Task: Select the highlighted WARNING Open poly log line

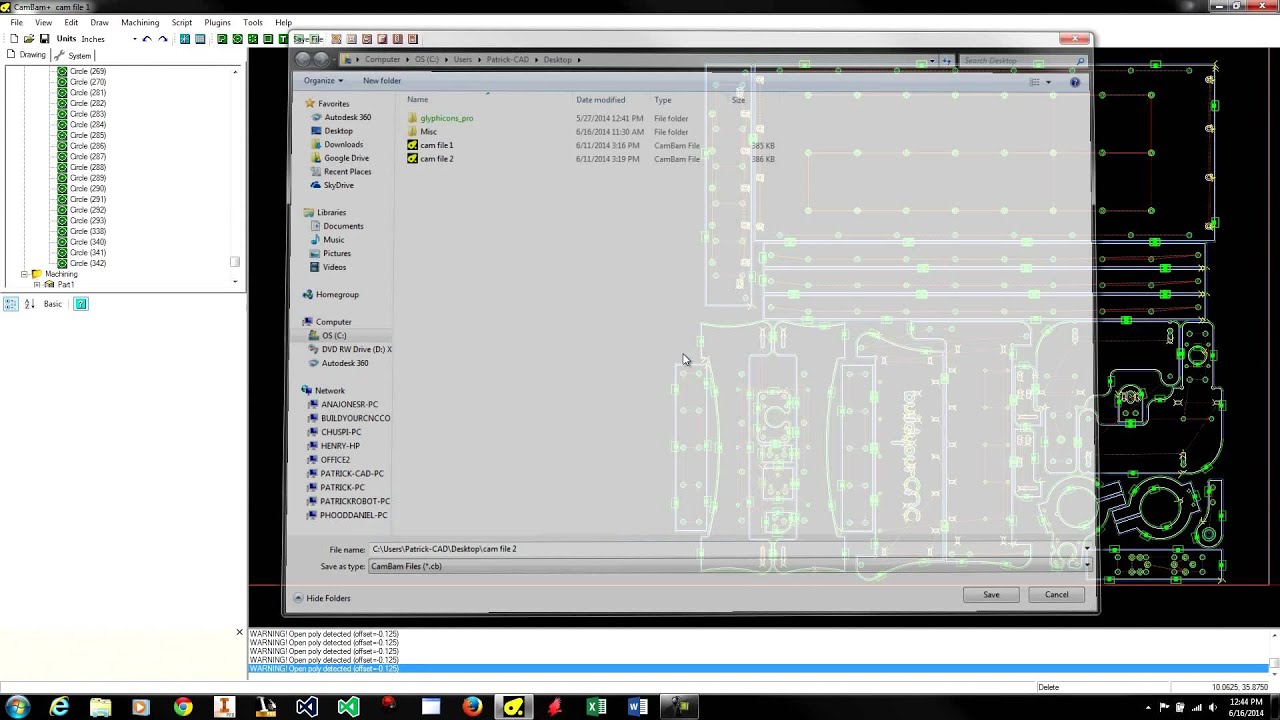Action: pyautogui.click(x=759, y=669)
